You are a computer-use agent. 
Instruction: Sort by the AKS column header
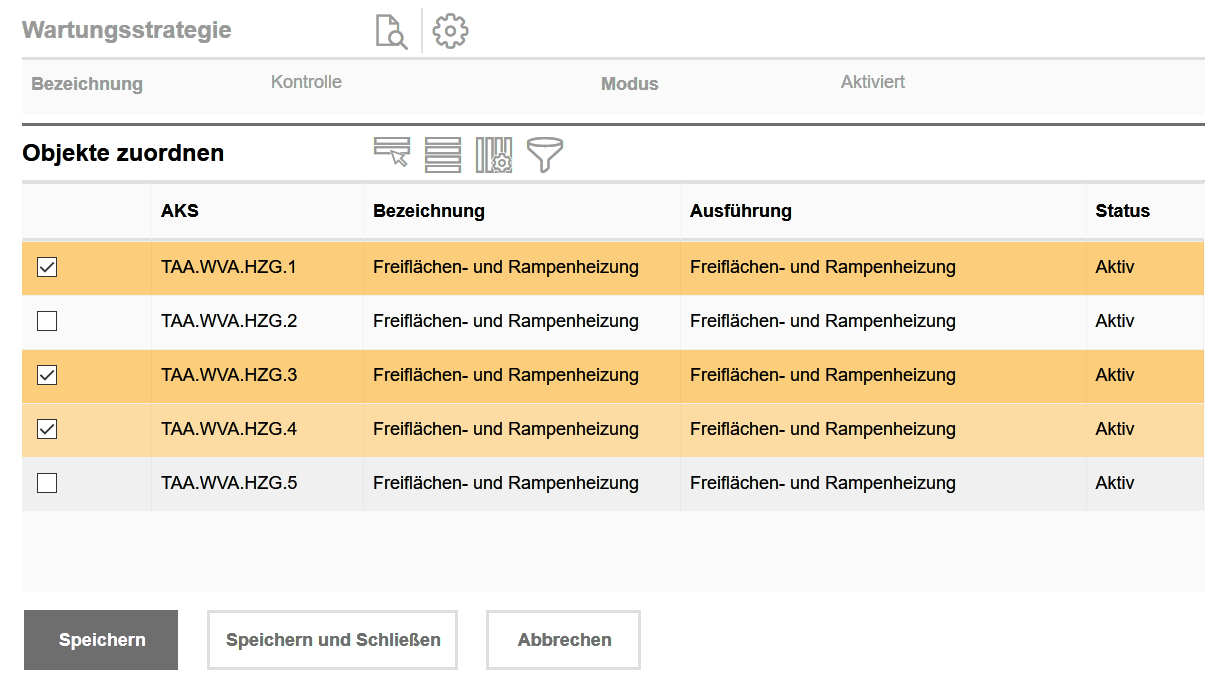click(x=180, y=211)
